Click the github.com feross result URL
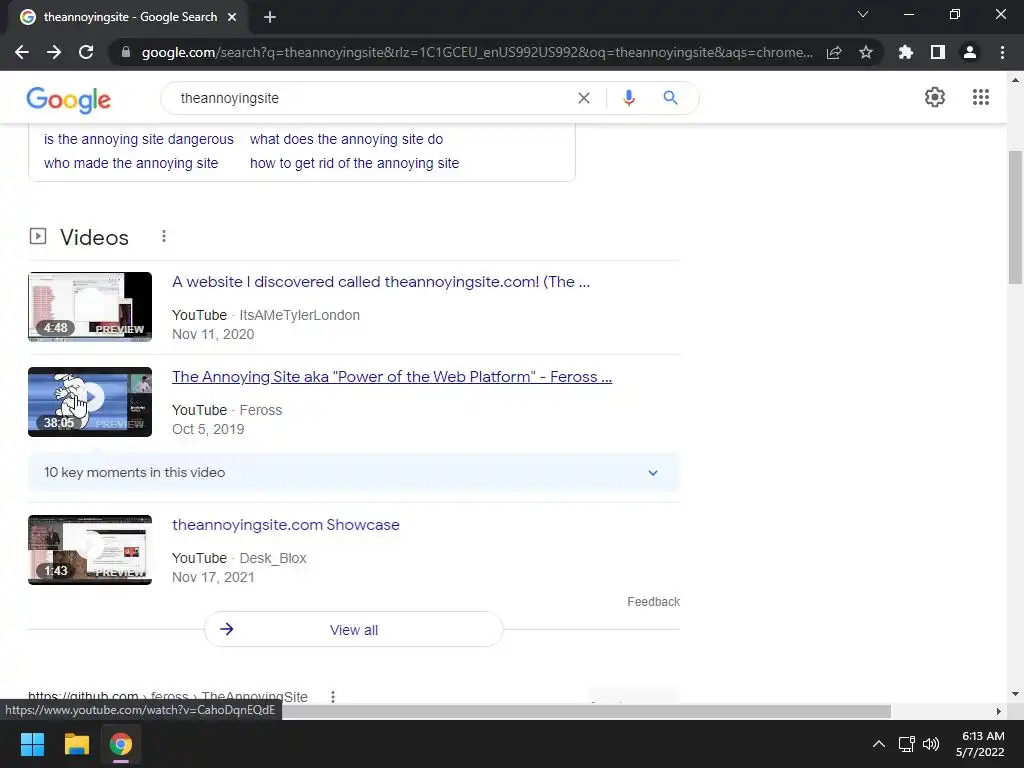Viewport: 1024px width, 768px height. point(168,697)
